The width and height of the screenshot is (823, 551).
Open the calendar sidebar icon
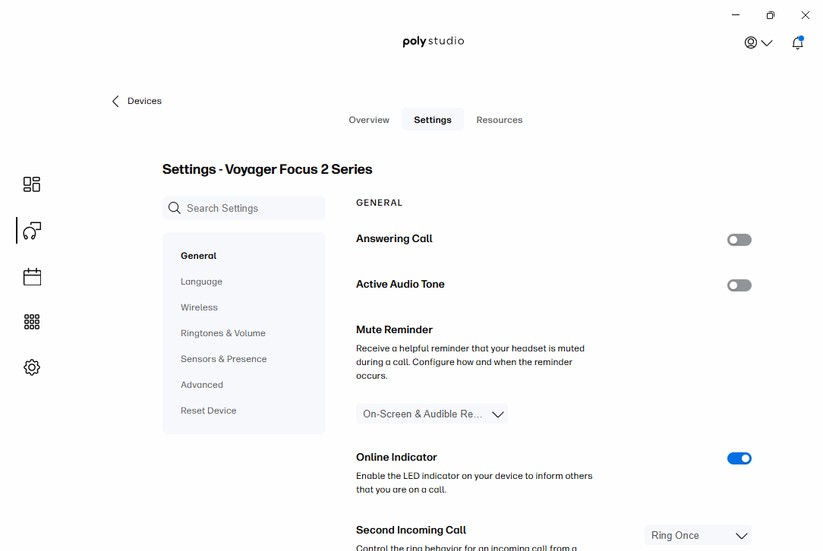tap(32, 277)
